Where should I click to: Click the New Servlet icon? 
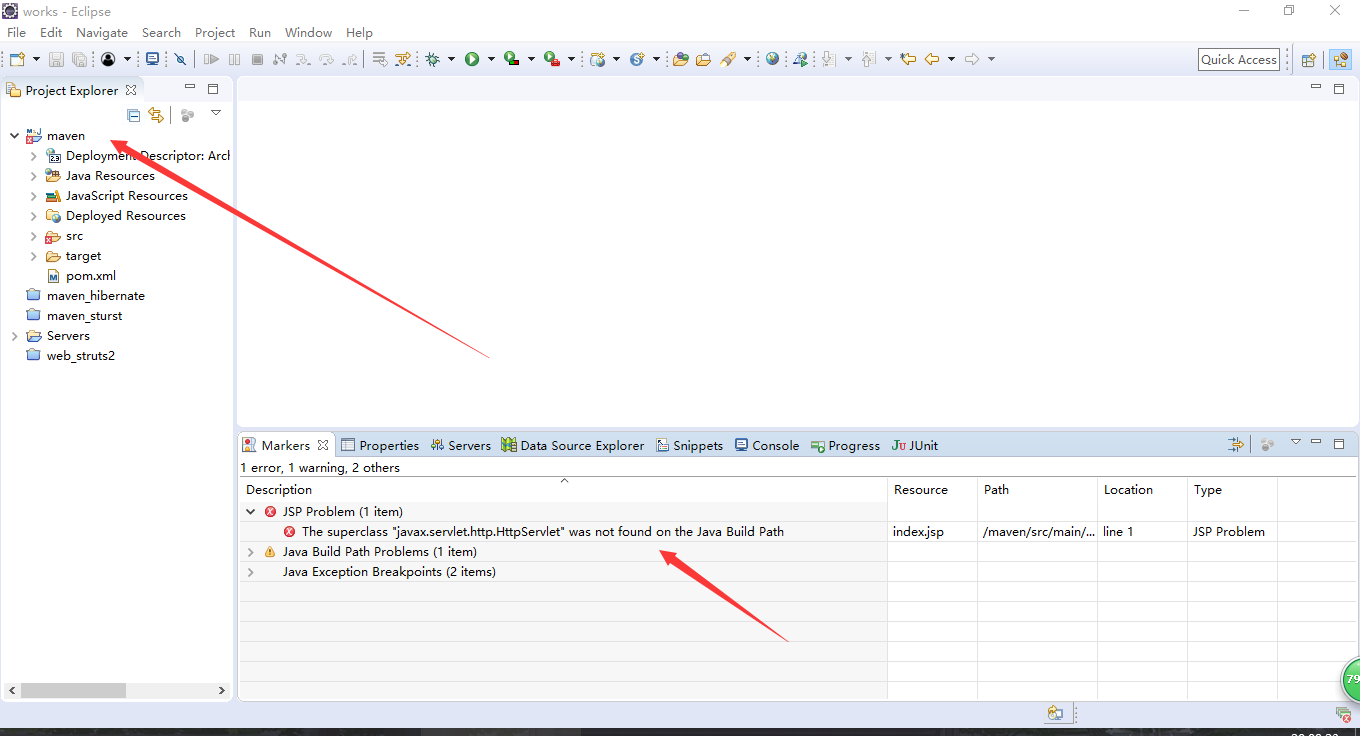coord(637,59)
